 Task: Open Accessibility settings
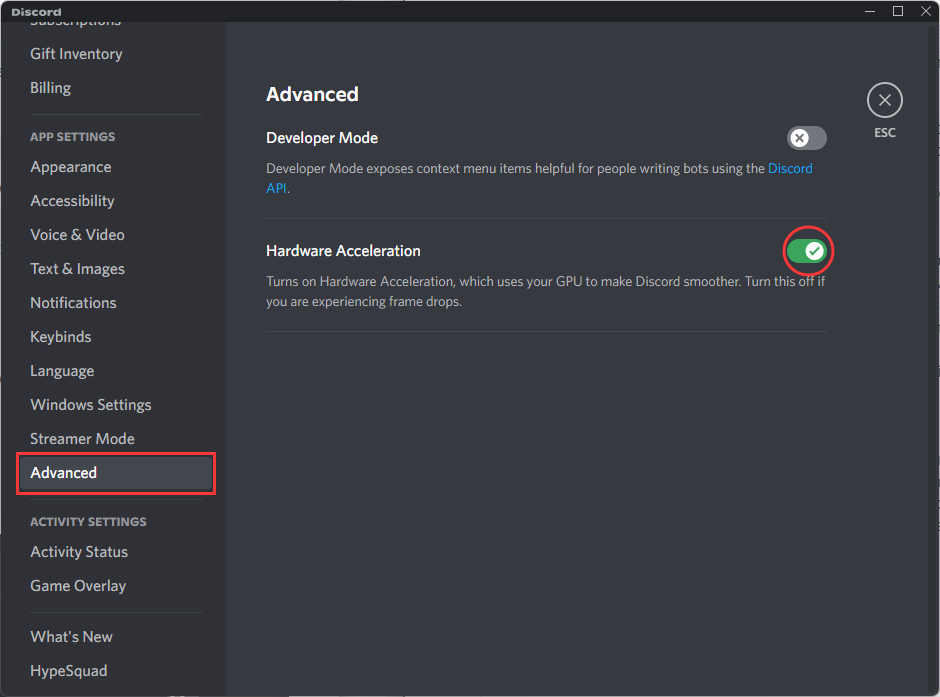tap(72, 201)
